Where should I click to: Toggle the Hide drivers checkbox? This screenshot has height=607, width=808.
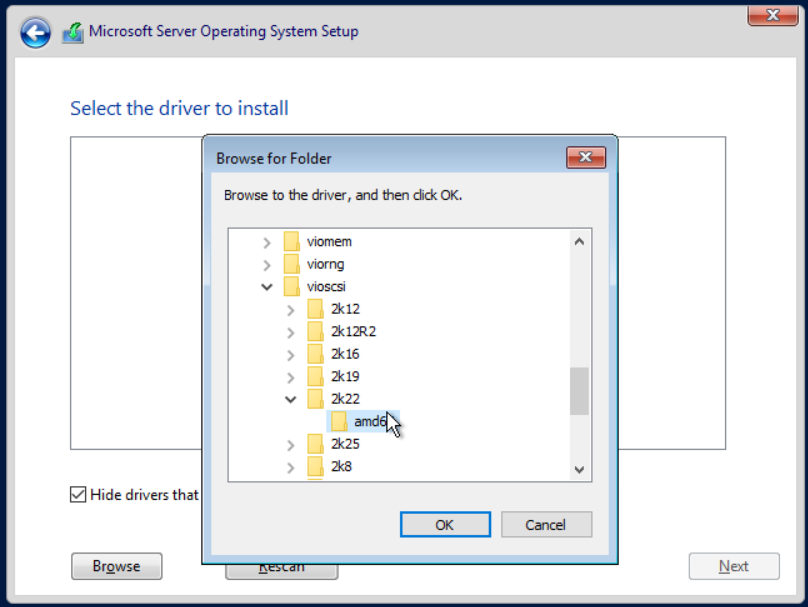[x=78, y=494]
